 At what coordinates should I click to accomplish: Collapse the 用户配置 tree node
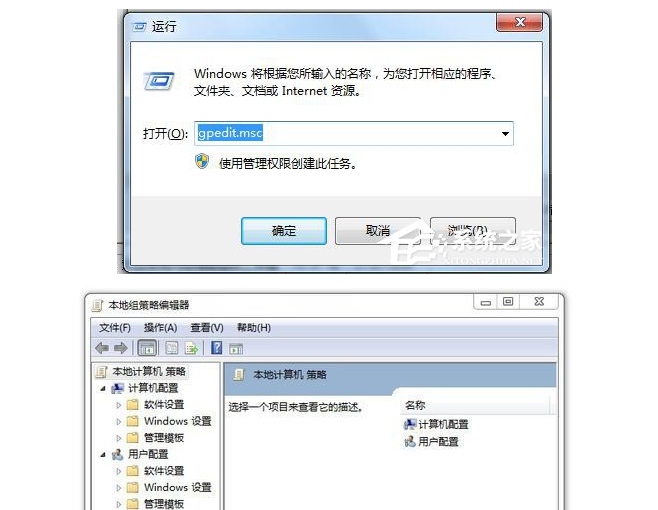coord(103,455)
